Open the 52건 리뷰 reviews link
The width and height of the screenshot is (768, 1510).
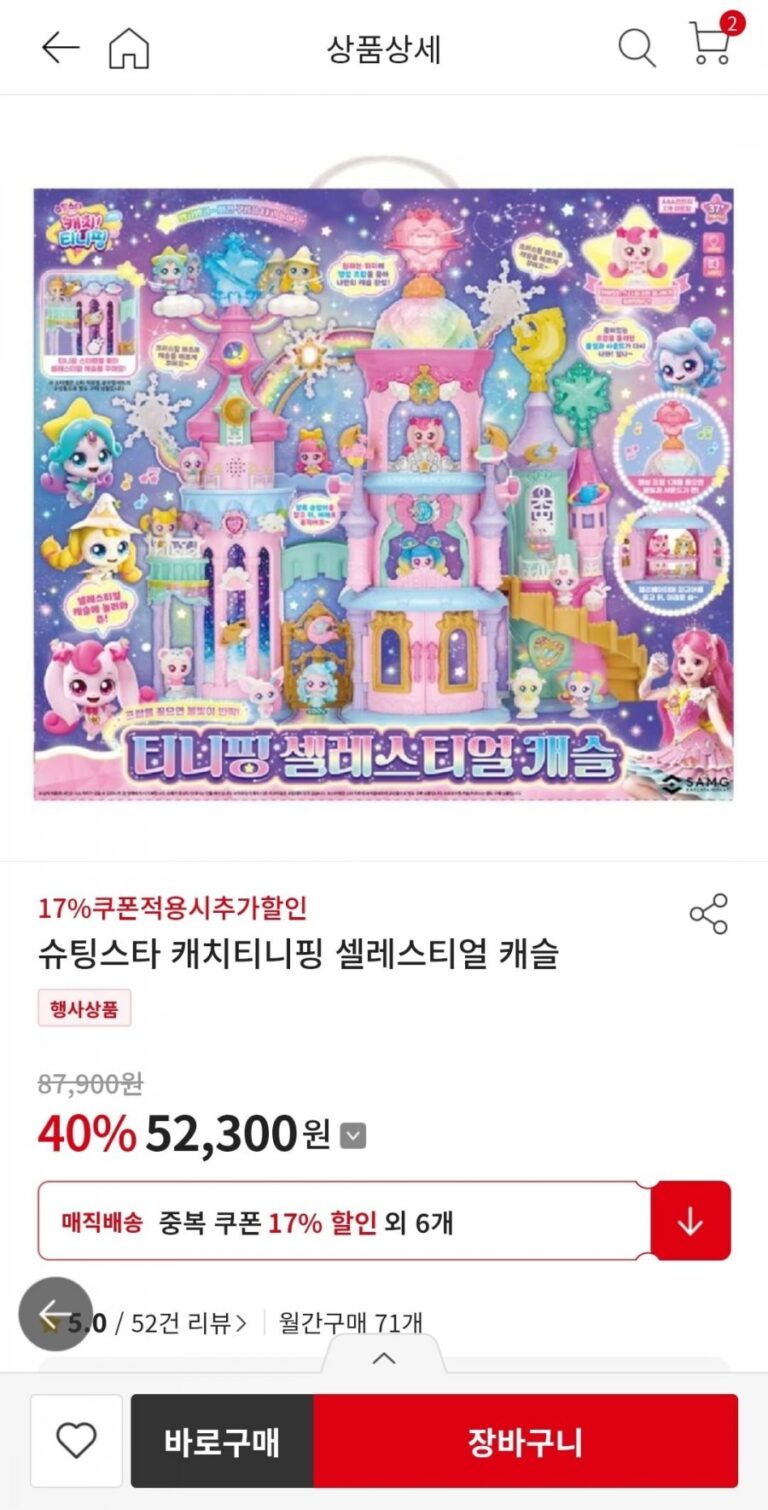(189, 1323)
